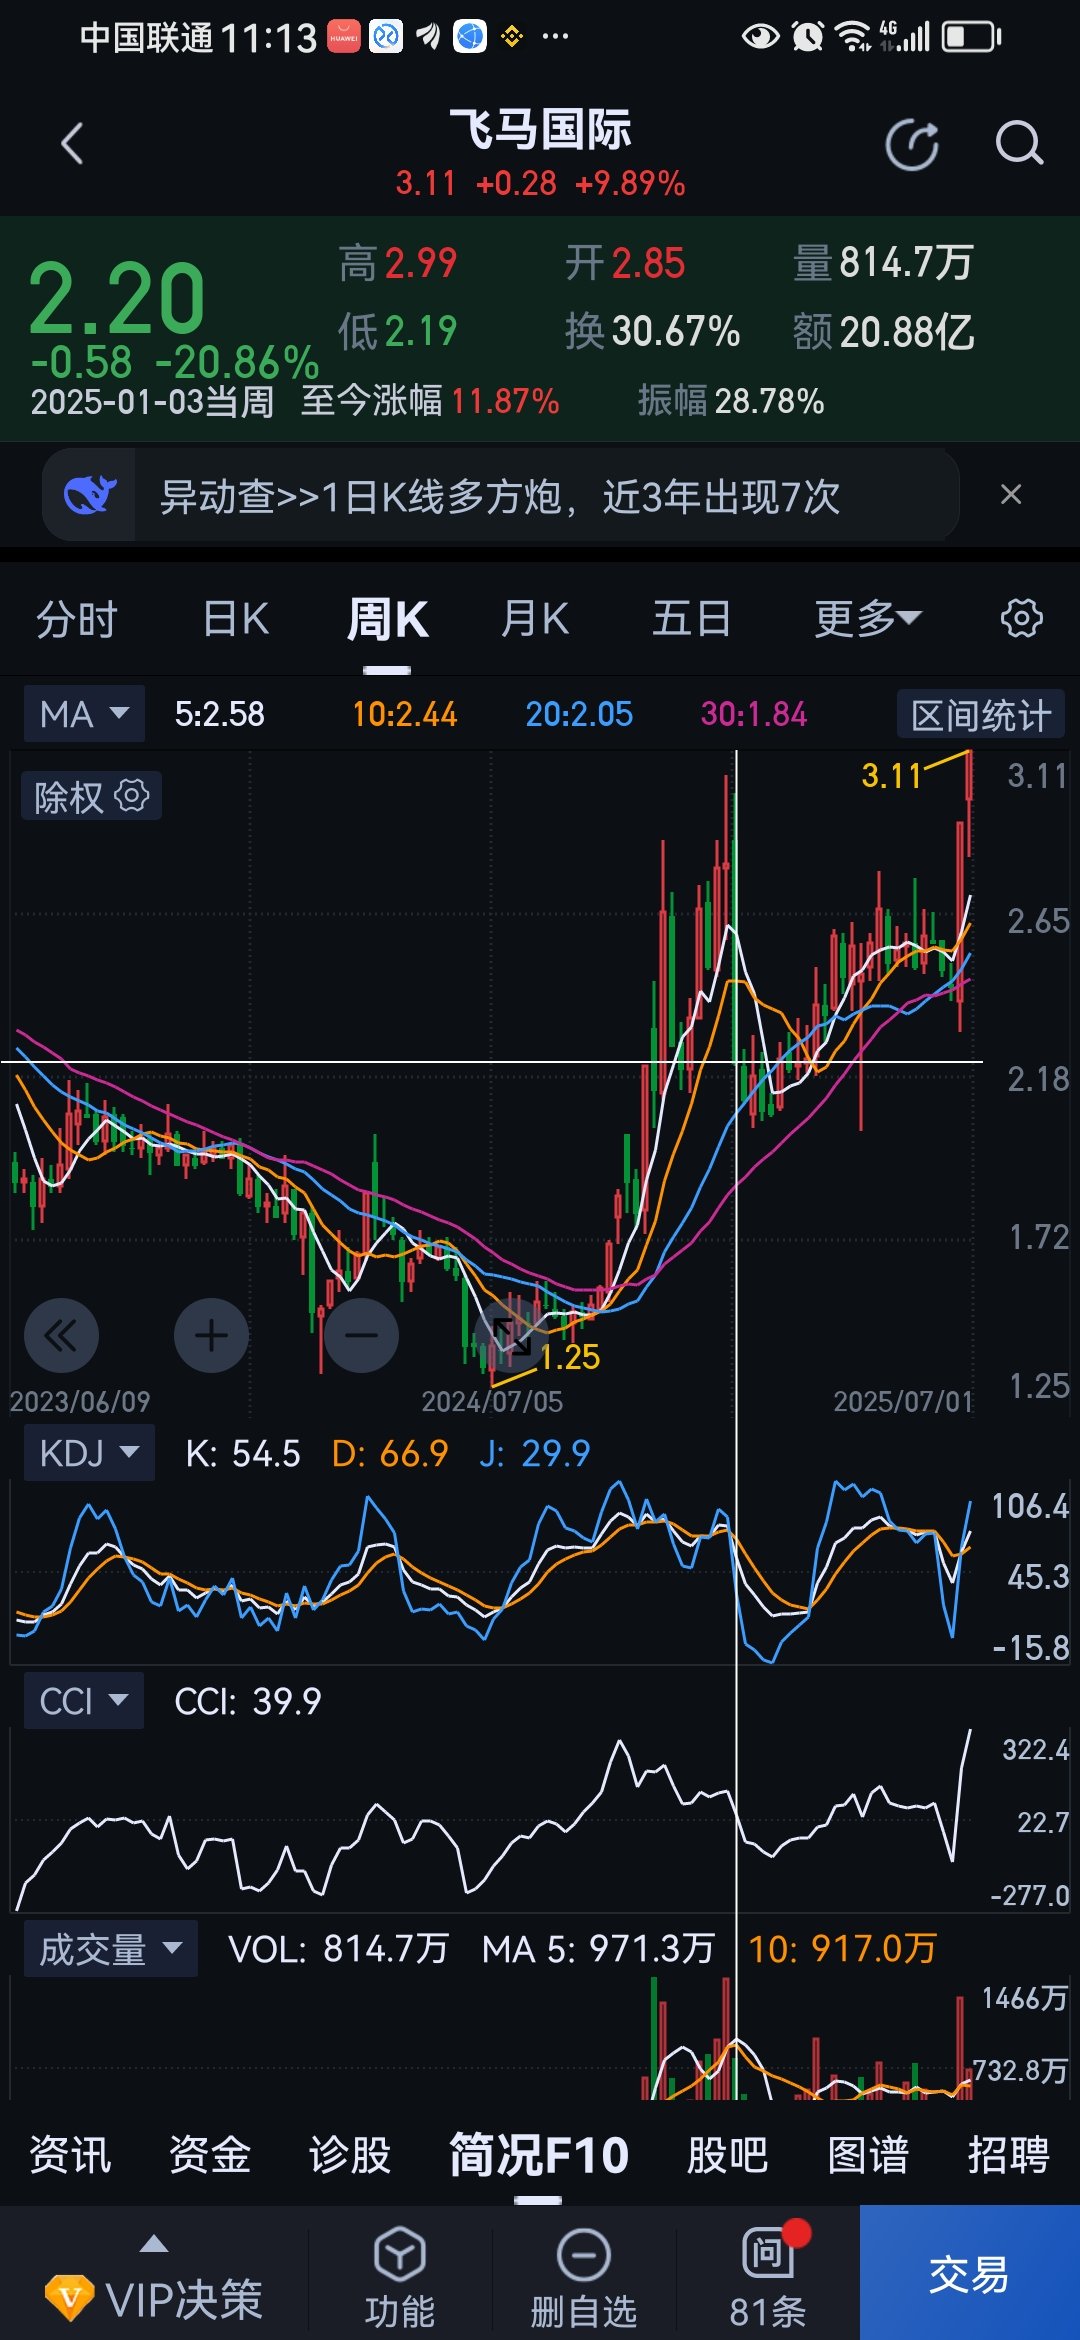The width and height of the screenshot is (1080, 2340).
Task: Tap the 1.25 low price marker
Action: tap(570, 1357)
